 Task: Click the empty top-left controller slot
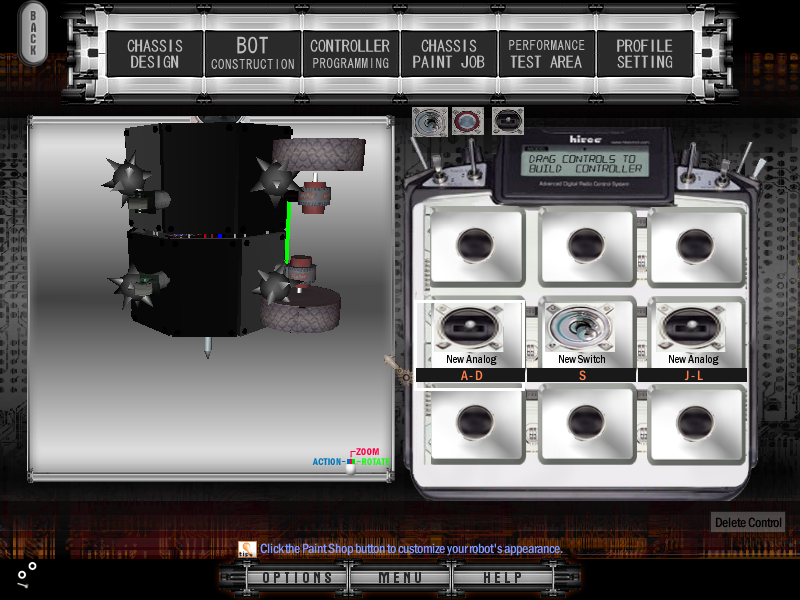(471, 246)
